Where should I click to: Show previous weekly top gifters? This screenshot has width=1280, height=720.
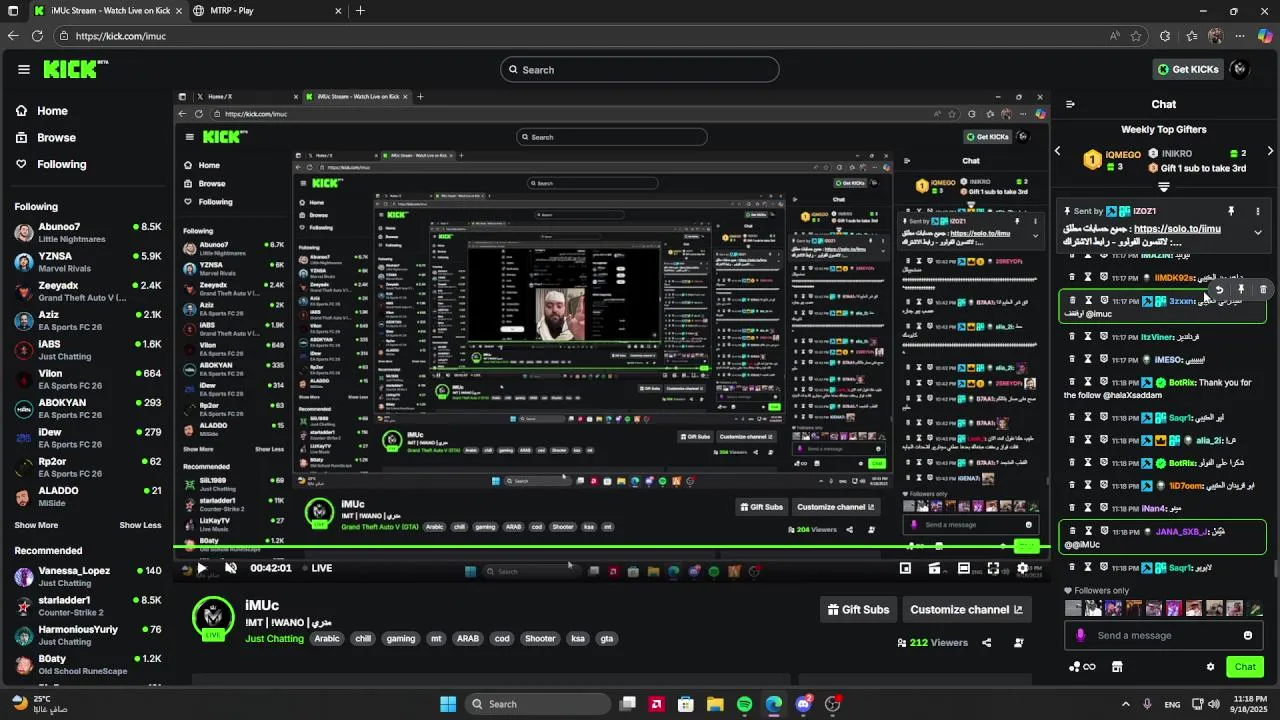[x=1058, y=151]
